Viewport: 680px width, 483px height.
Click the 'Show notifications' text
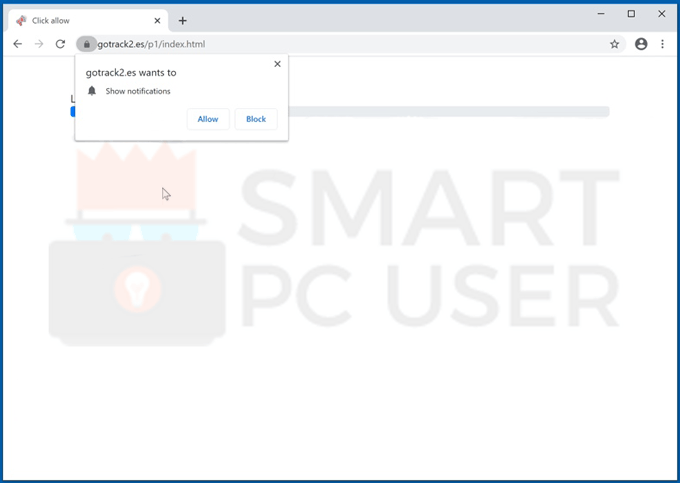pos(138,91)
